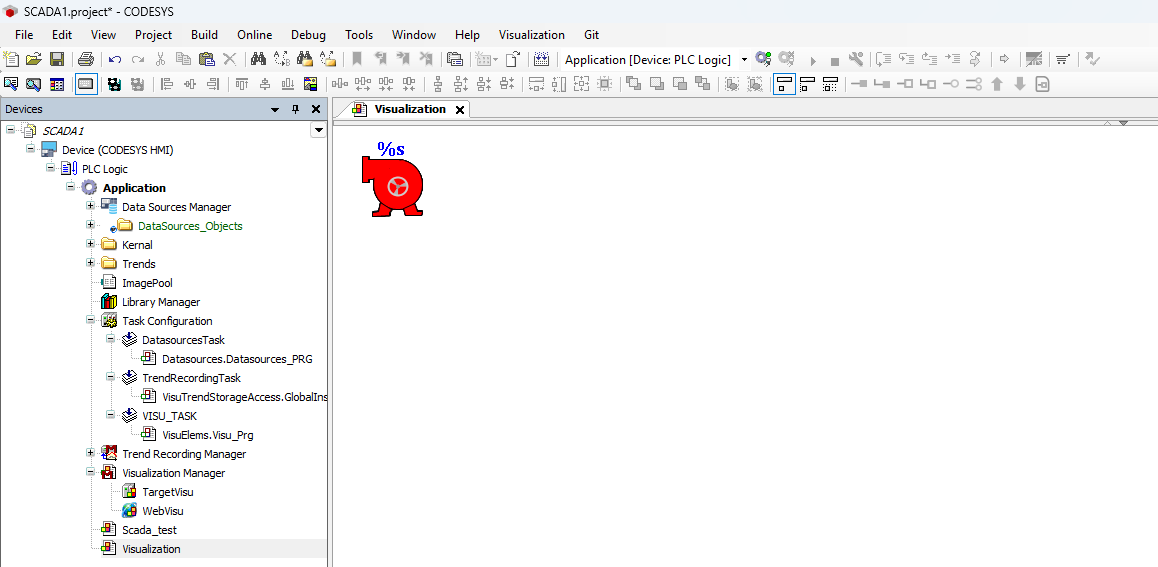Screen dimensions: 1158x567
Task: Open the dropdown beside SCADA1 in tree
Action: [318, 131]
